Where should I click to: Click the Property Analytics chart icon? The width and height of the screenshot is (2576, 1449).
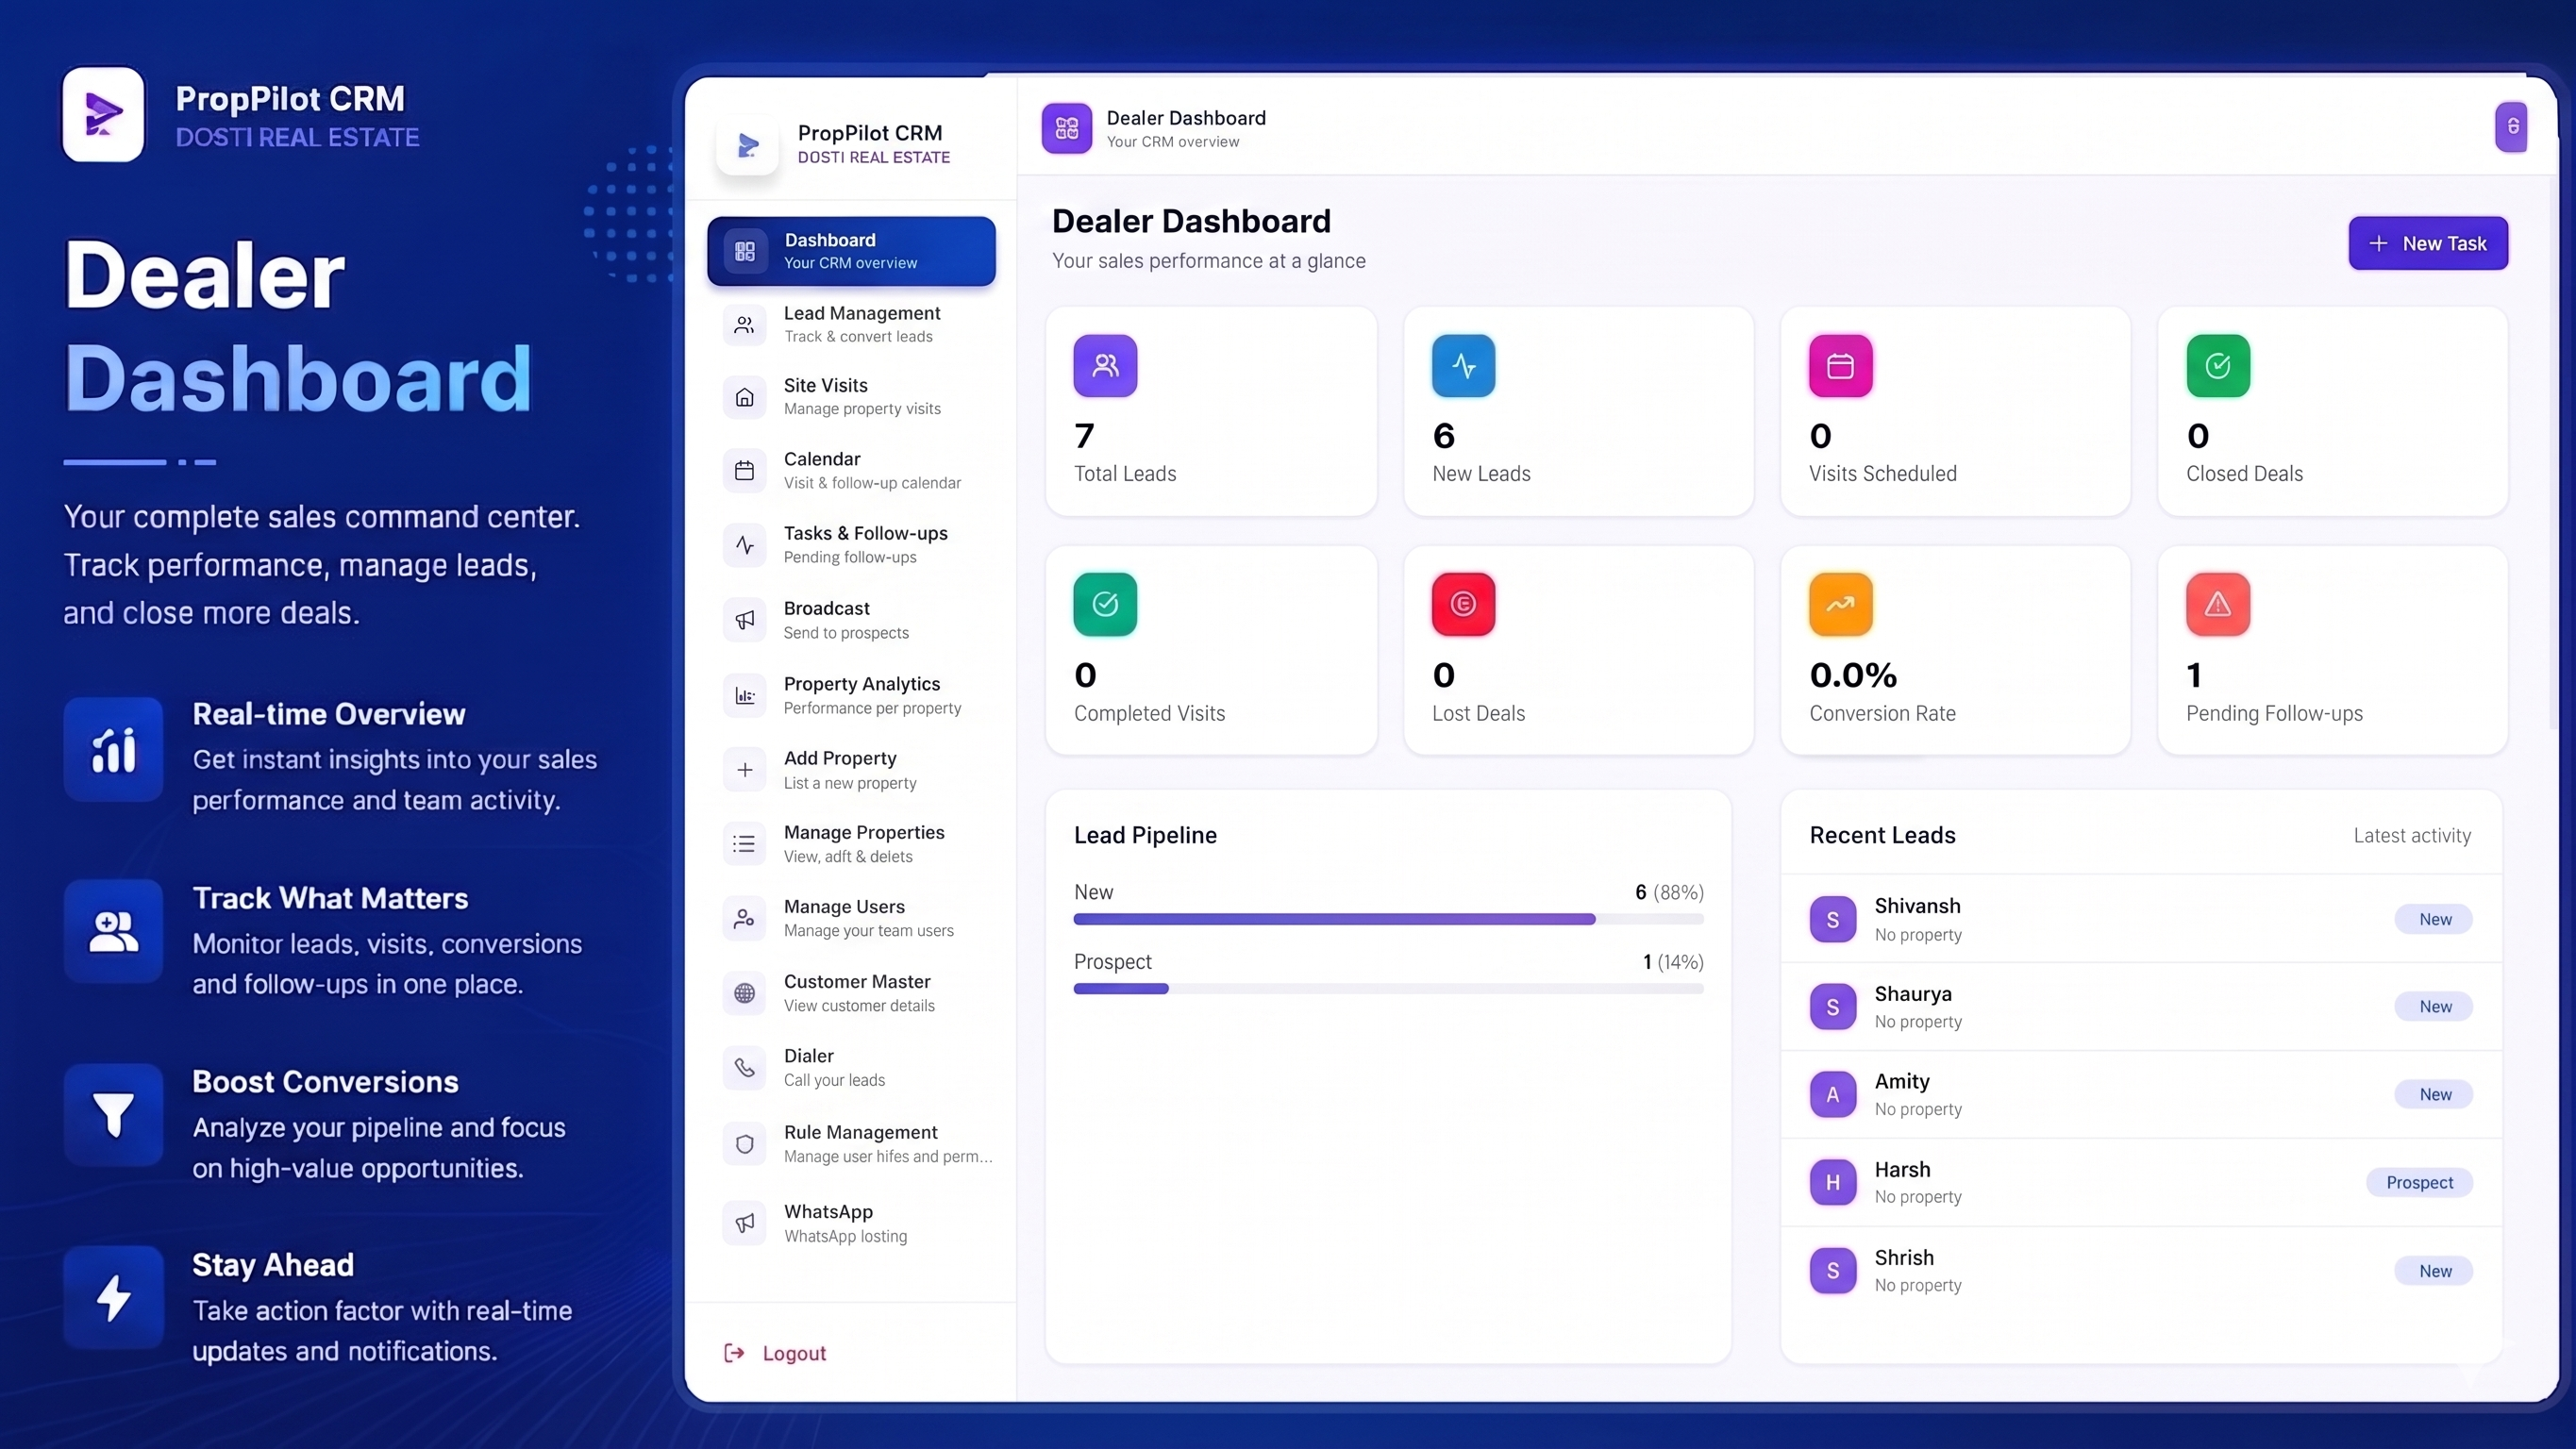744,695
